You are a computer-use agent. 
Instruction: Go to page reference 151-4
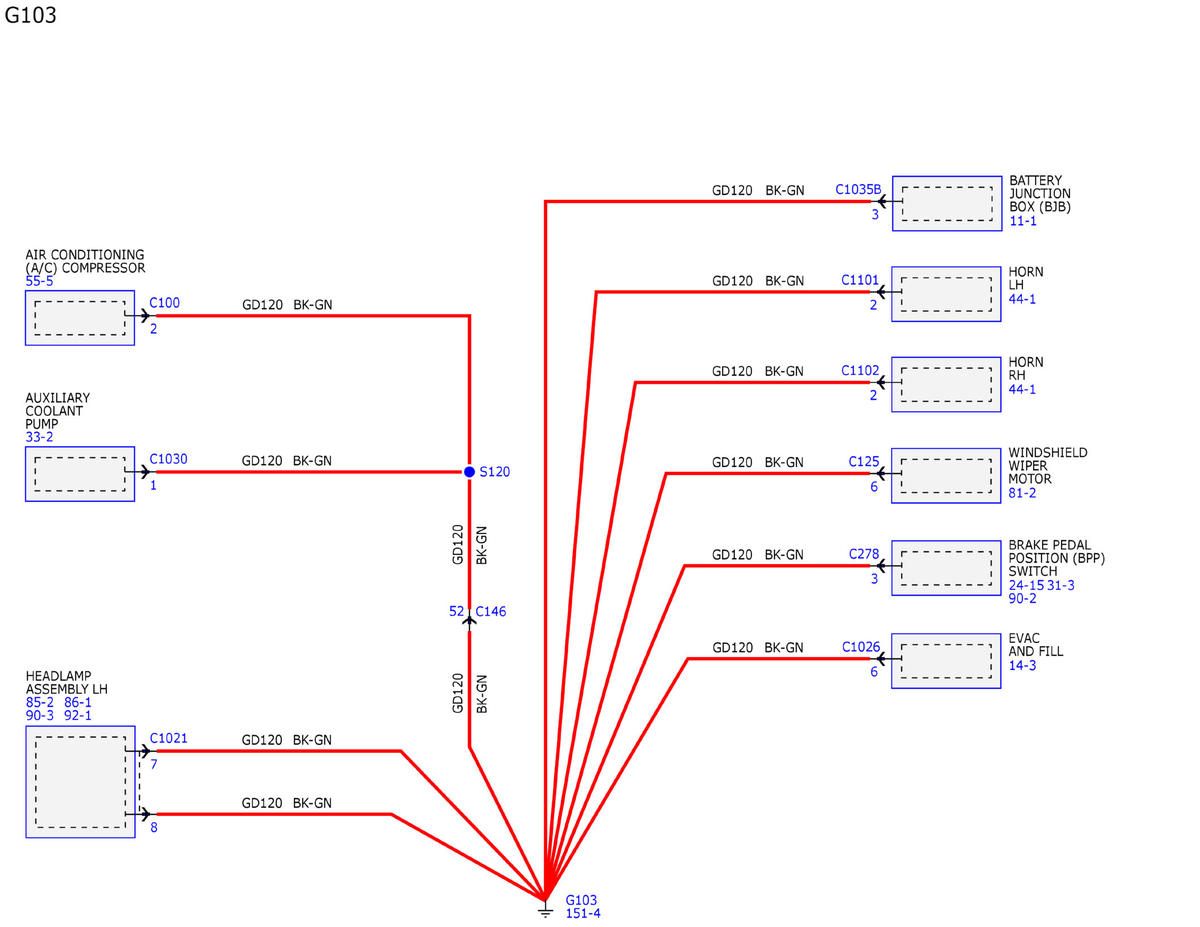point(583,913)
